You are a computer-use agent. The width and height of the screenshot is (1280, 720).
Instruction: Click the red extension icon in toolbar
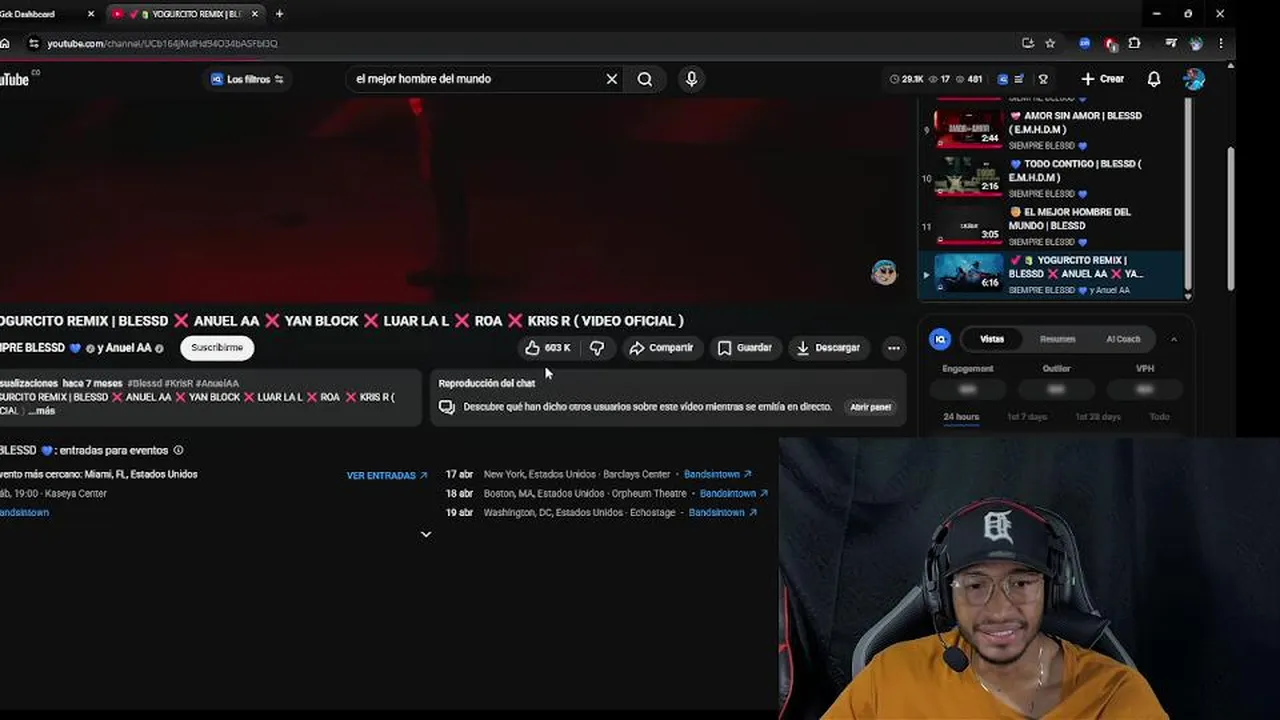[1110, 43]
